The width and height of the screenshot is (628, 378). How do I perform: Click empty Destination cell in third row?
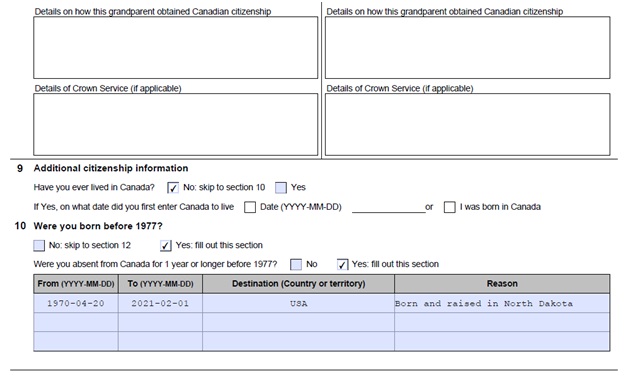click(x=298, y=341)
